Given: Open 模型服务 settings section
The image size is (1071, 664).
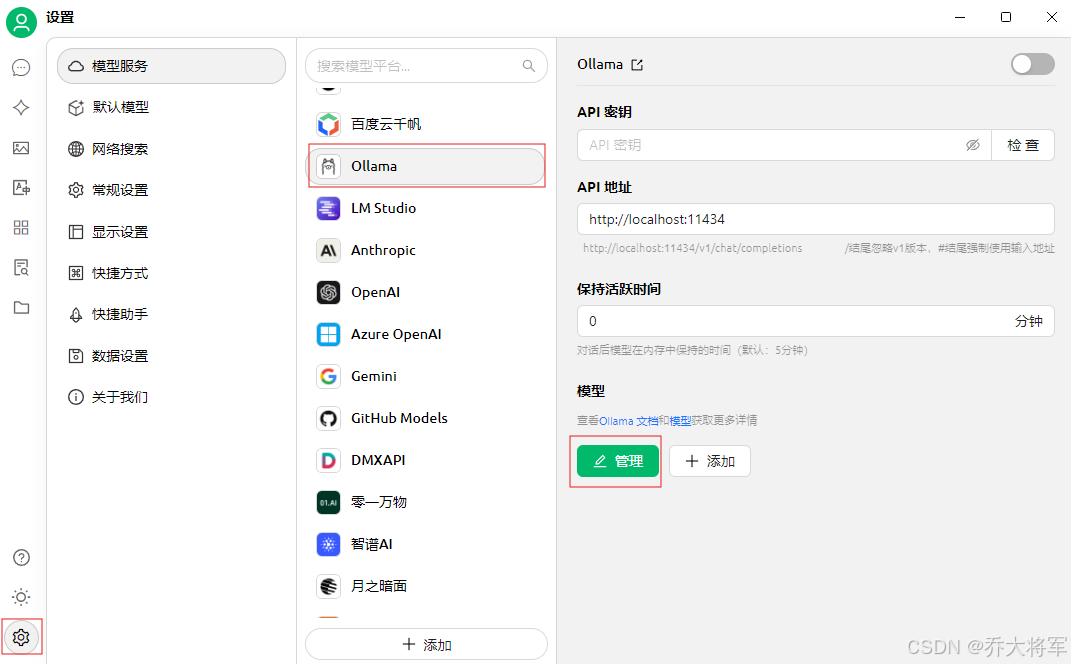Looking at the screenshot, I should tap(171, 66).
